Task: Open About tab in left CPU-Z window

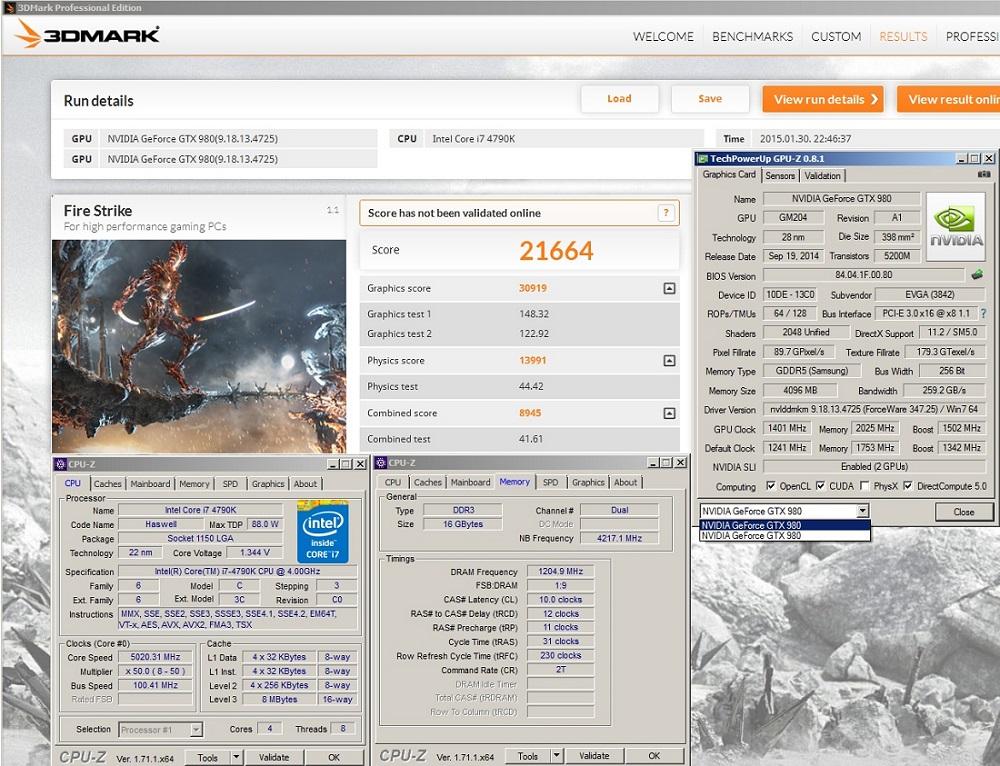Action: tap(305, 484)
